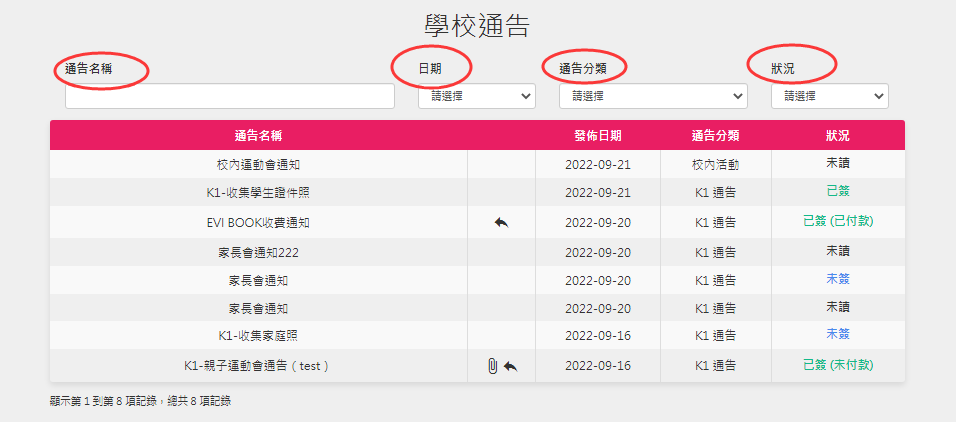This screenshot has width=956, height=422.
Task: Open the 家長會通知222 notice
Action: pos(258,252)
